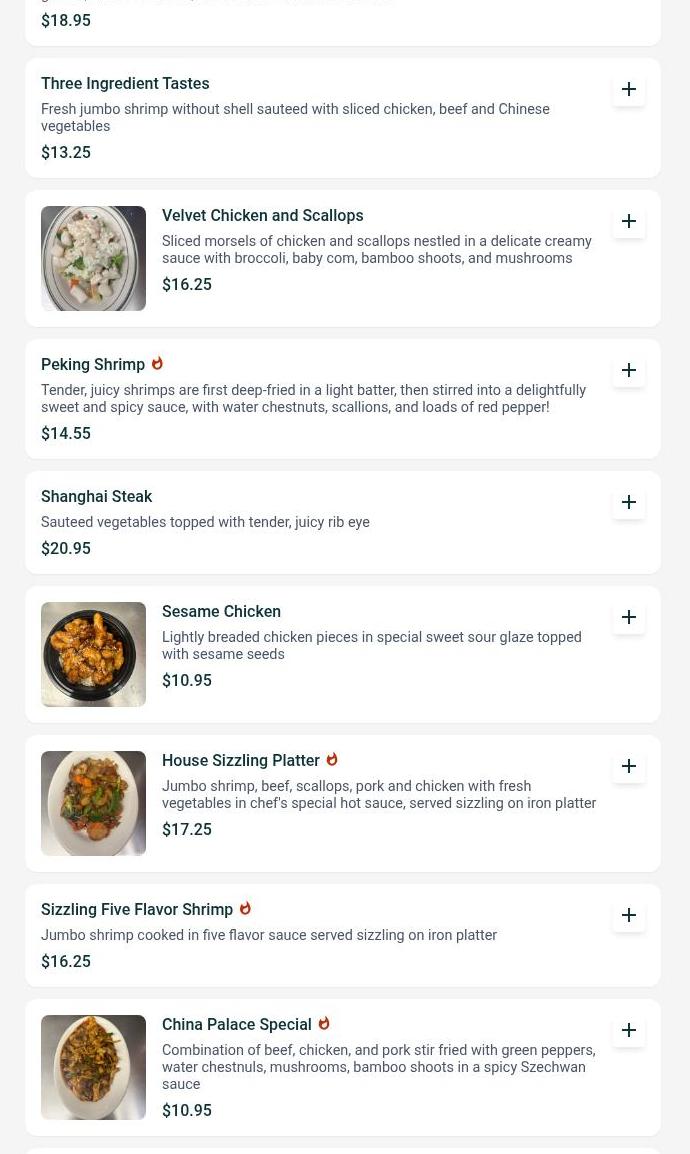Add Sesame Chicken to cart
The width and height of the screenshot is (690, 1154).
pyautogui.click(x=628, y=617)
